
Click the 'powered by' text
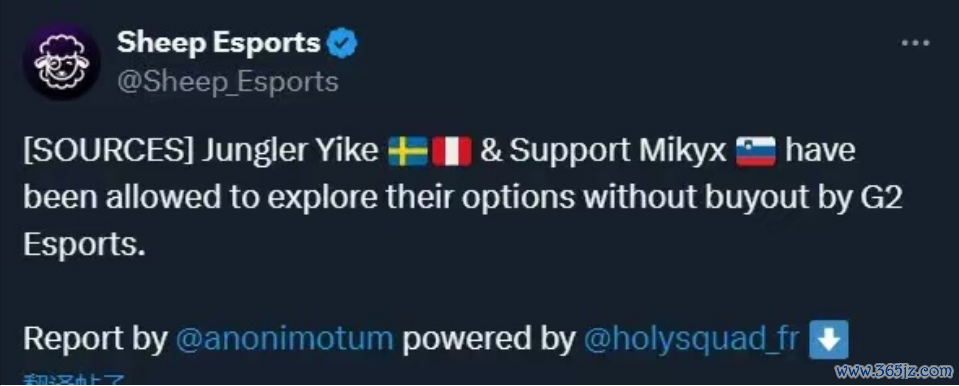[x=489, y=341]
